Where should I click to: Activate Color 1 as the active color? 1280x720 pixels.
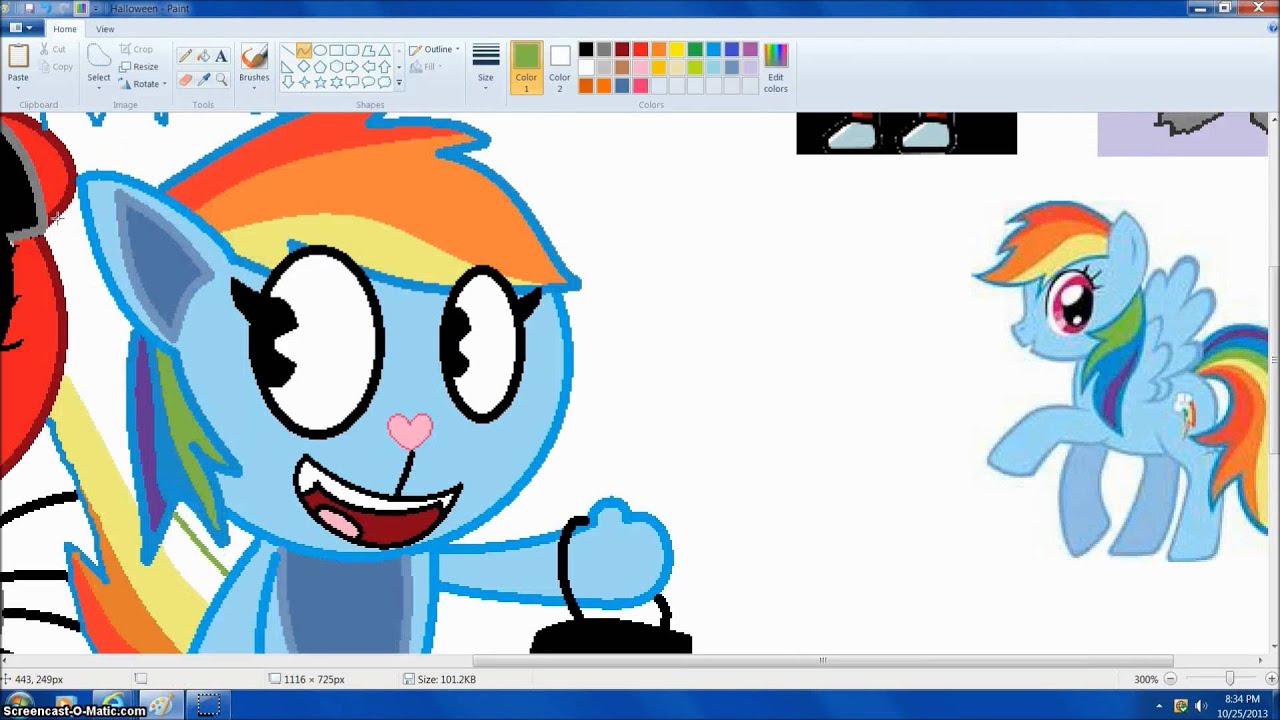pos(526,68)
